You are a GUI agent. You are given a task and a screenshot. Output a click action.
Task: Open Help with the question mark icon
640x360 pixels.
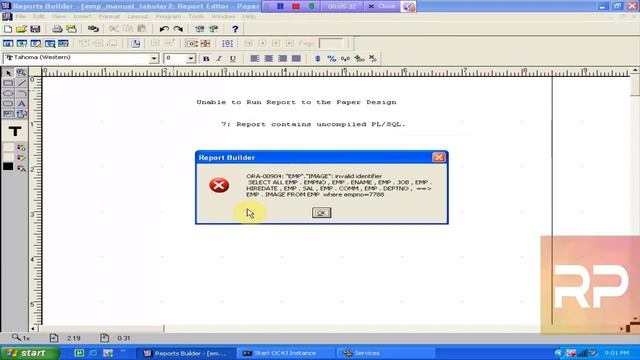pos(235,29)
